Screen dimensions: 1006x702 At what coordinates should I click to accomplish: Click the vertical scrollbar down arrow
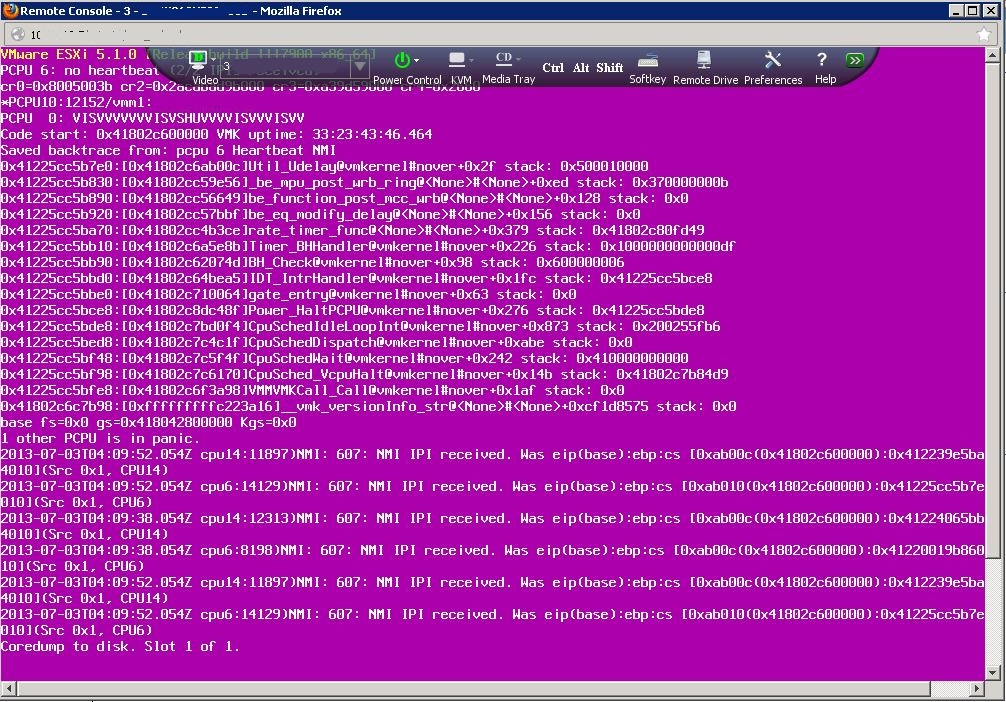click(993, 673)
